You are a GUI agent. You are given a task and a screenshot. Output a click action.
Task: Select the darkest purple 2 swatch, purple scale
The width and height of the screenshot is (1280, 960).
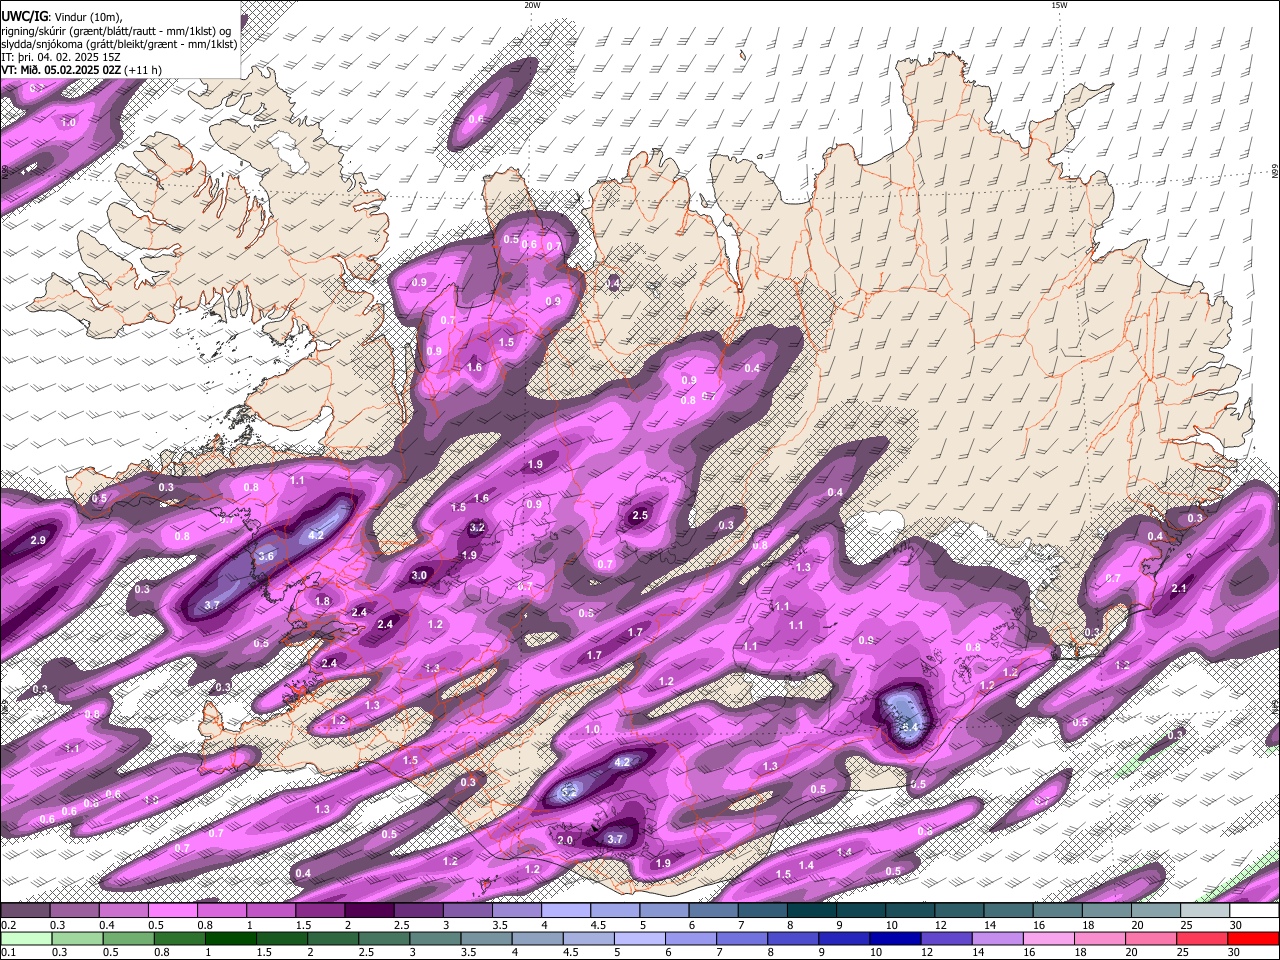[368, 911]
